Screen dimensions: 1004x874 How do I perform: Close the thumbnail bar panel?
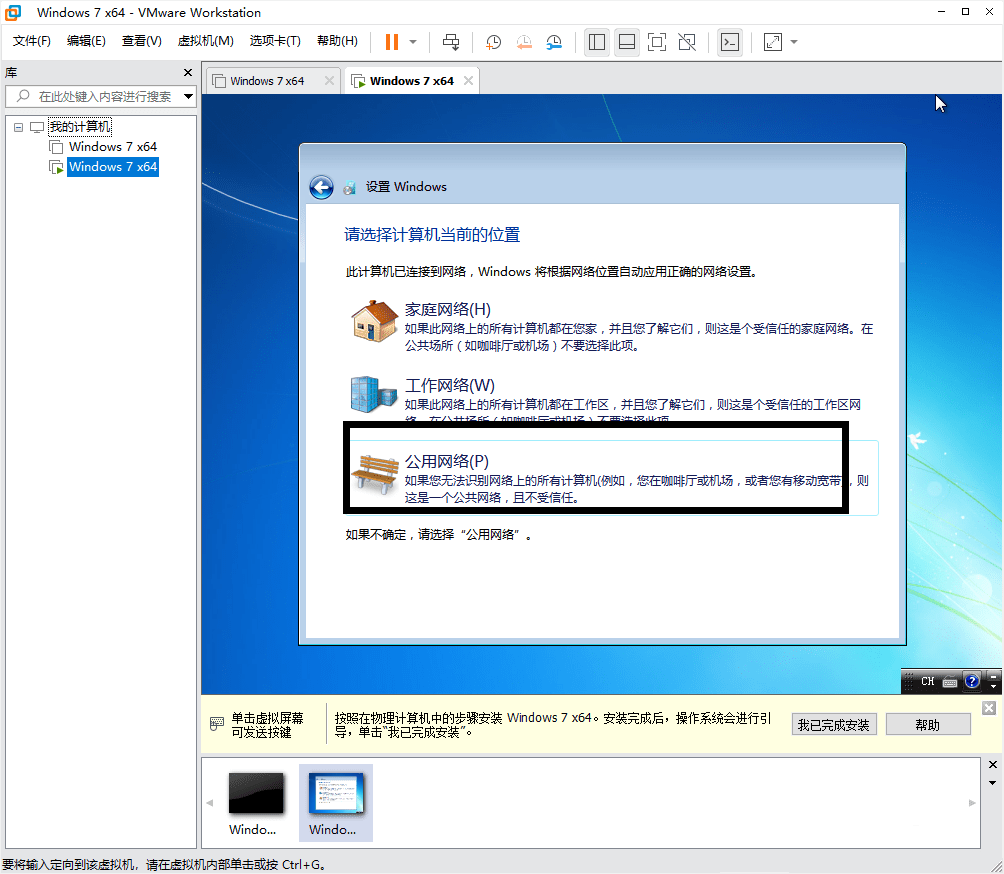(992, 765)
